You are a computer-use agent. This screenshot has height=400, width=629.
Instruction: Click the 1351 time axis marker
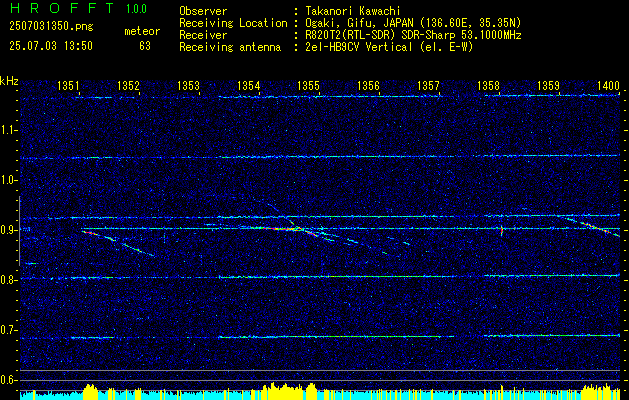click(68, 85)
